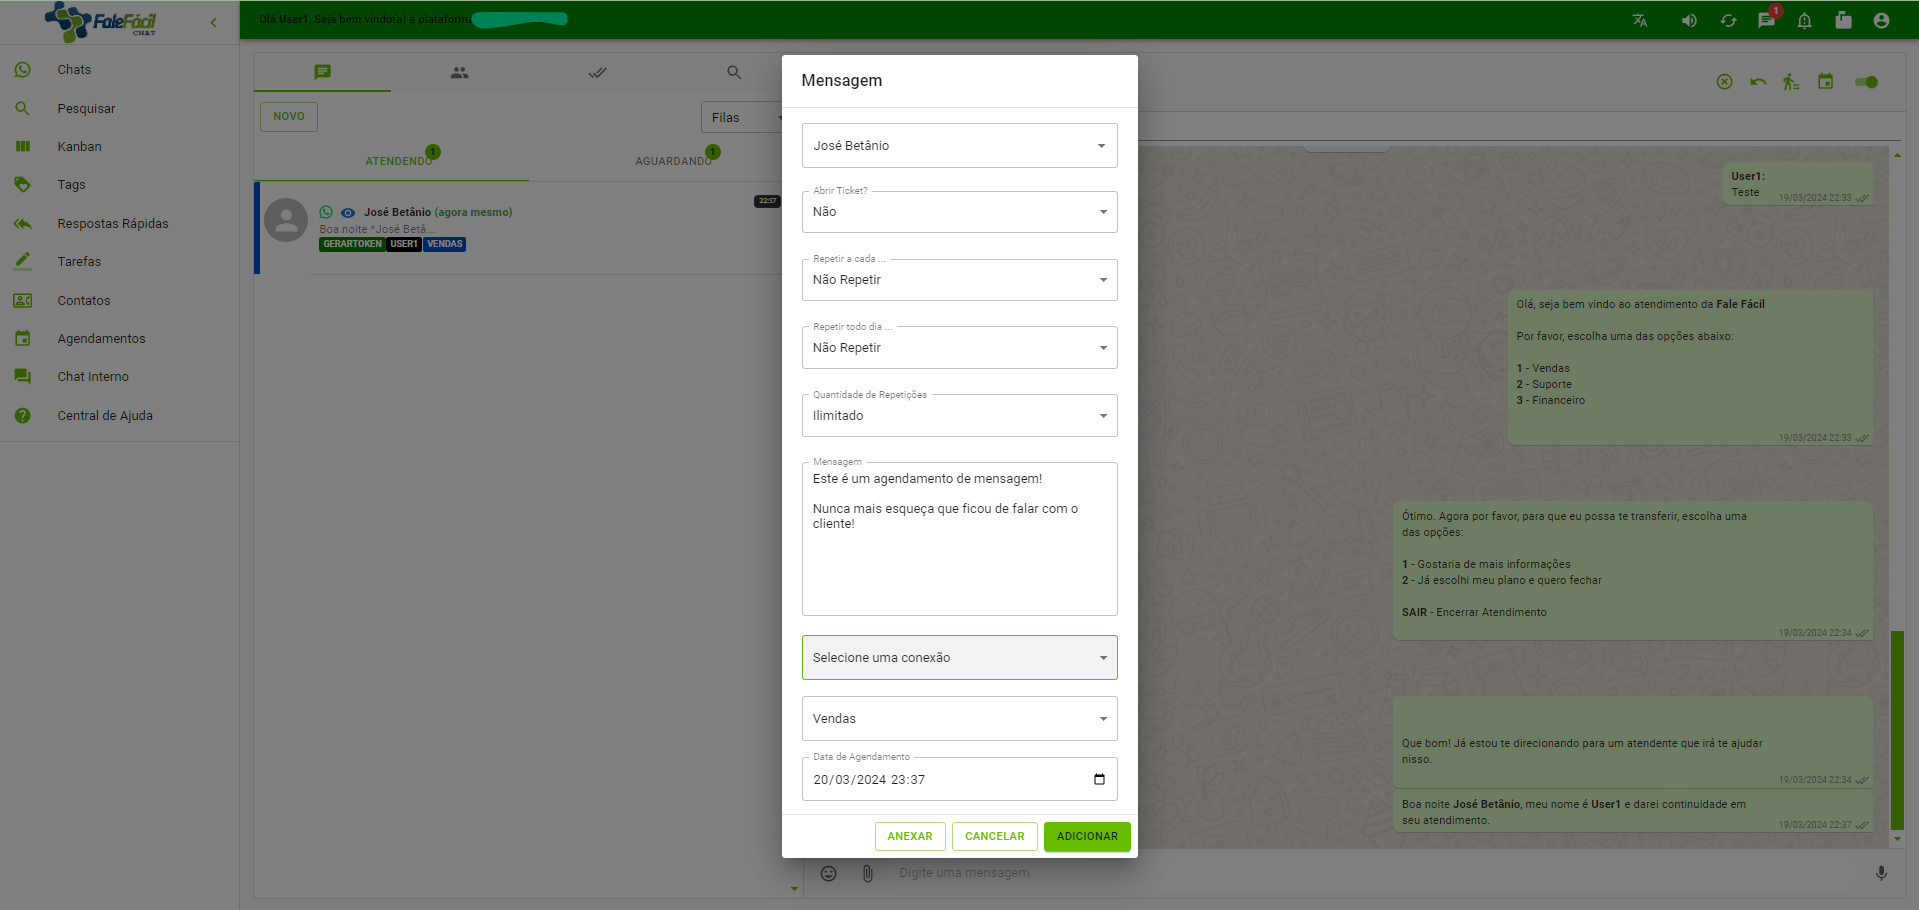Click the microphone icon to record audio
Screen dimensions: 1919x910
(1881, 873)
